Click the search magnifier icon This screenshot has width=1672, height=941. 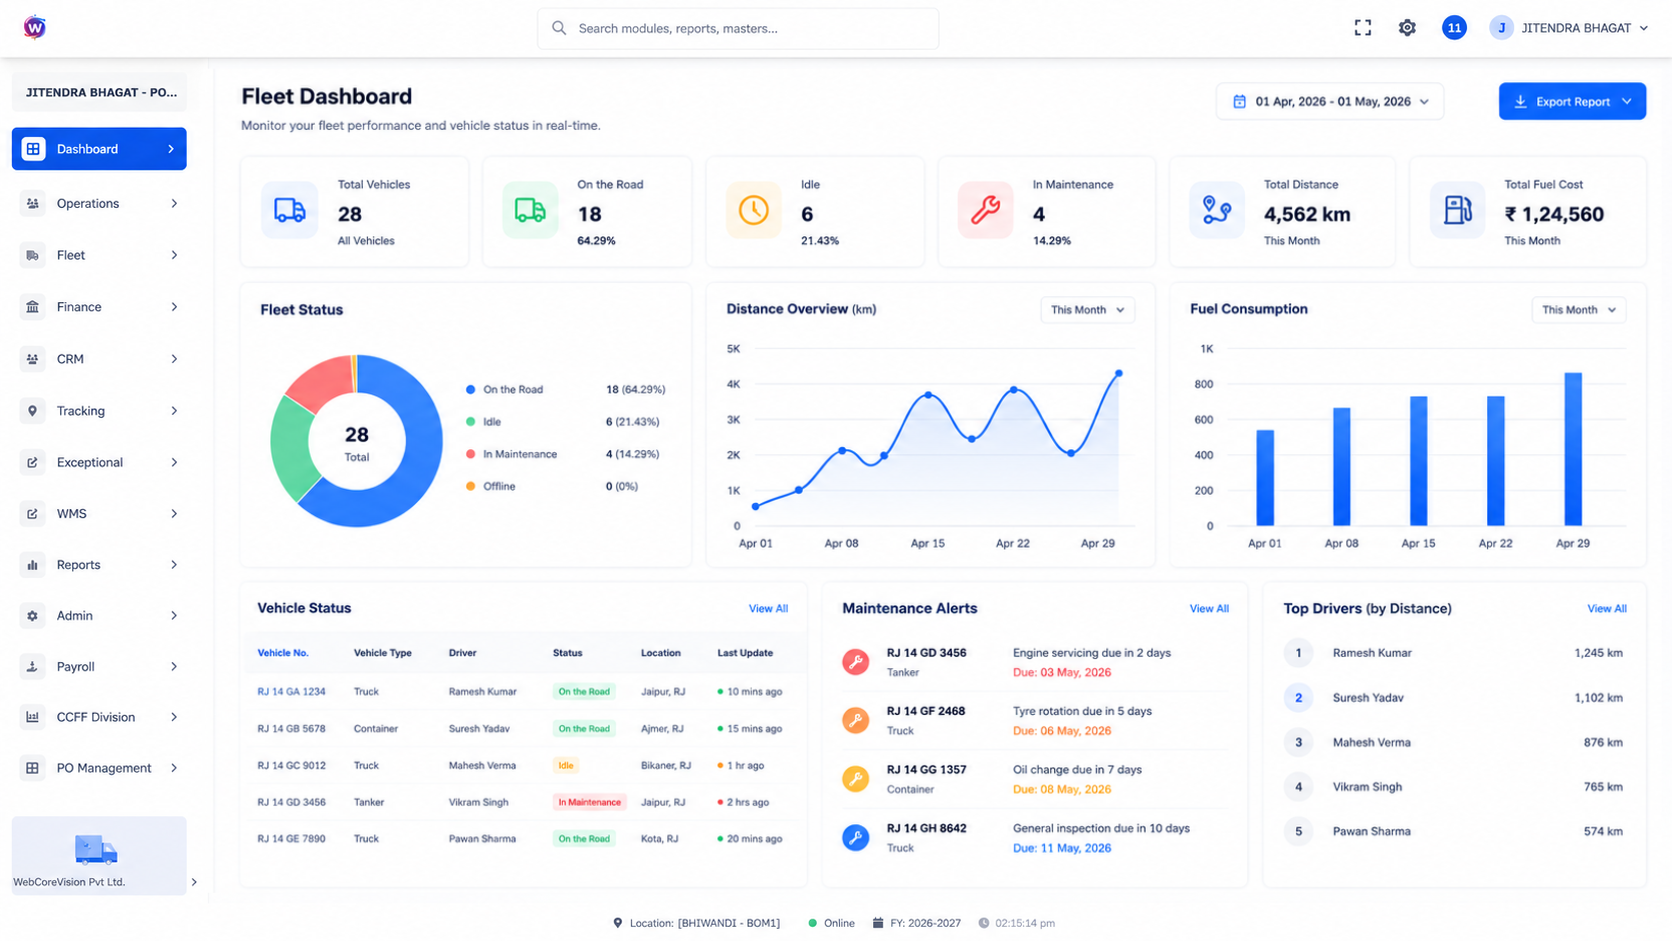pyautogui.click(x=559, y=28)
